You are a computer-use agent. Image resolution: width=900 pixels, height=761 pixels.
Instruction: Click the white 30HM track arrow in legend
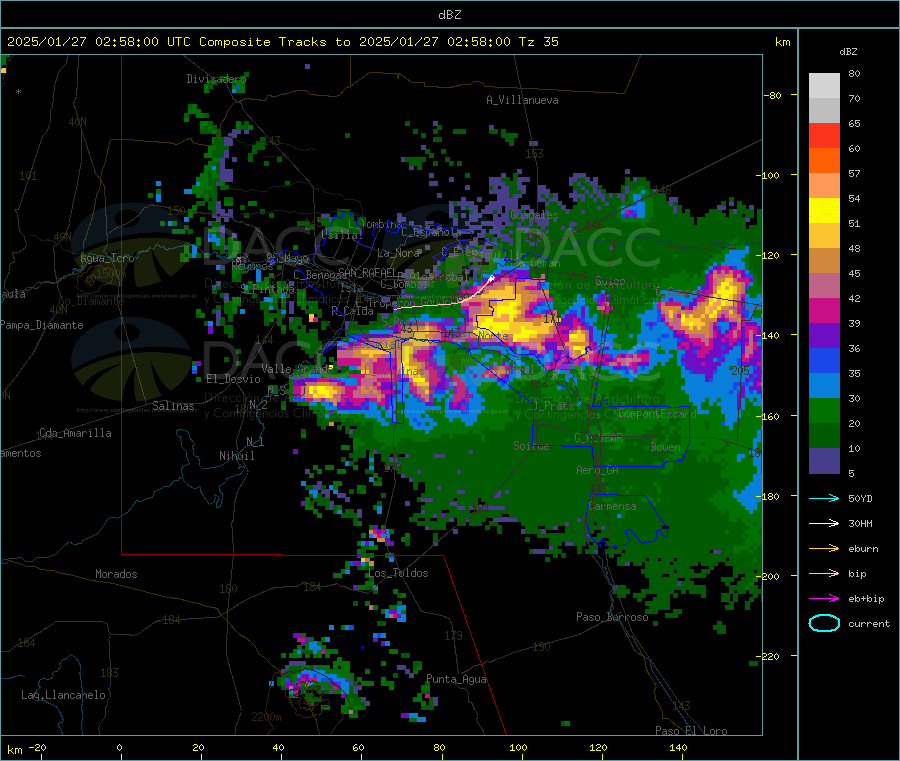(x=824, y=523)
